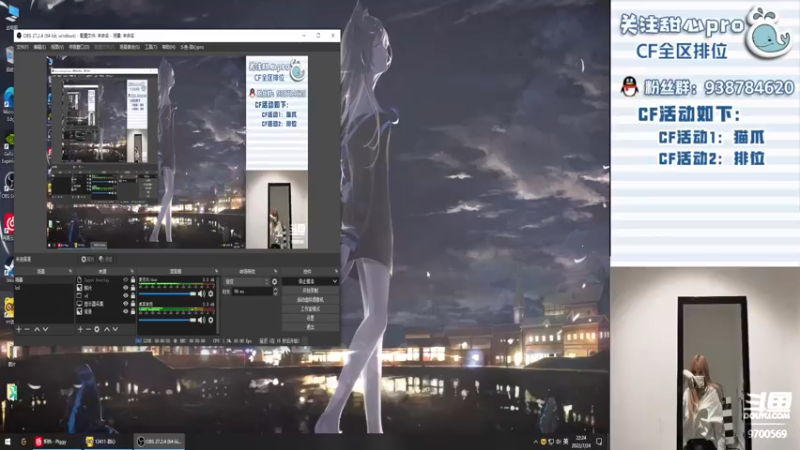Pop out the 混音器 dock panel
The height and width of the screenshot is (450, 800).
tap(216, 271)
